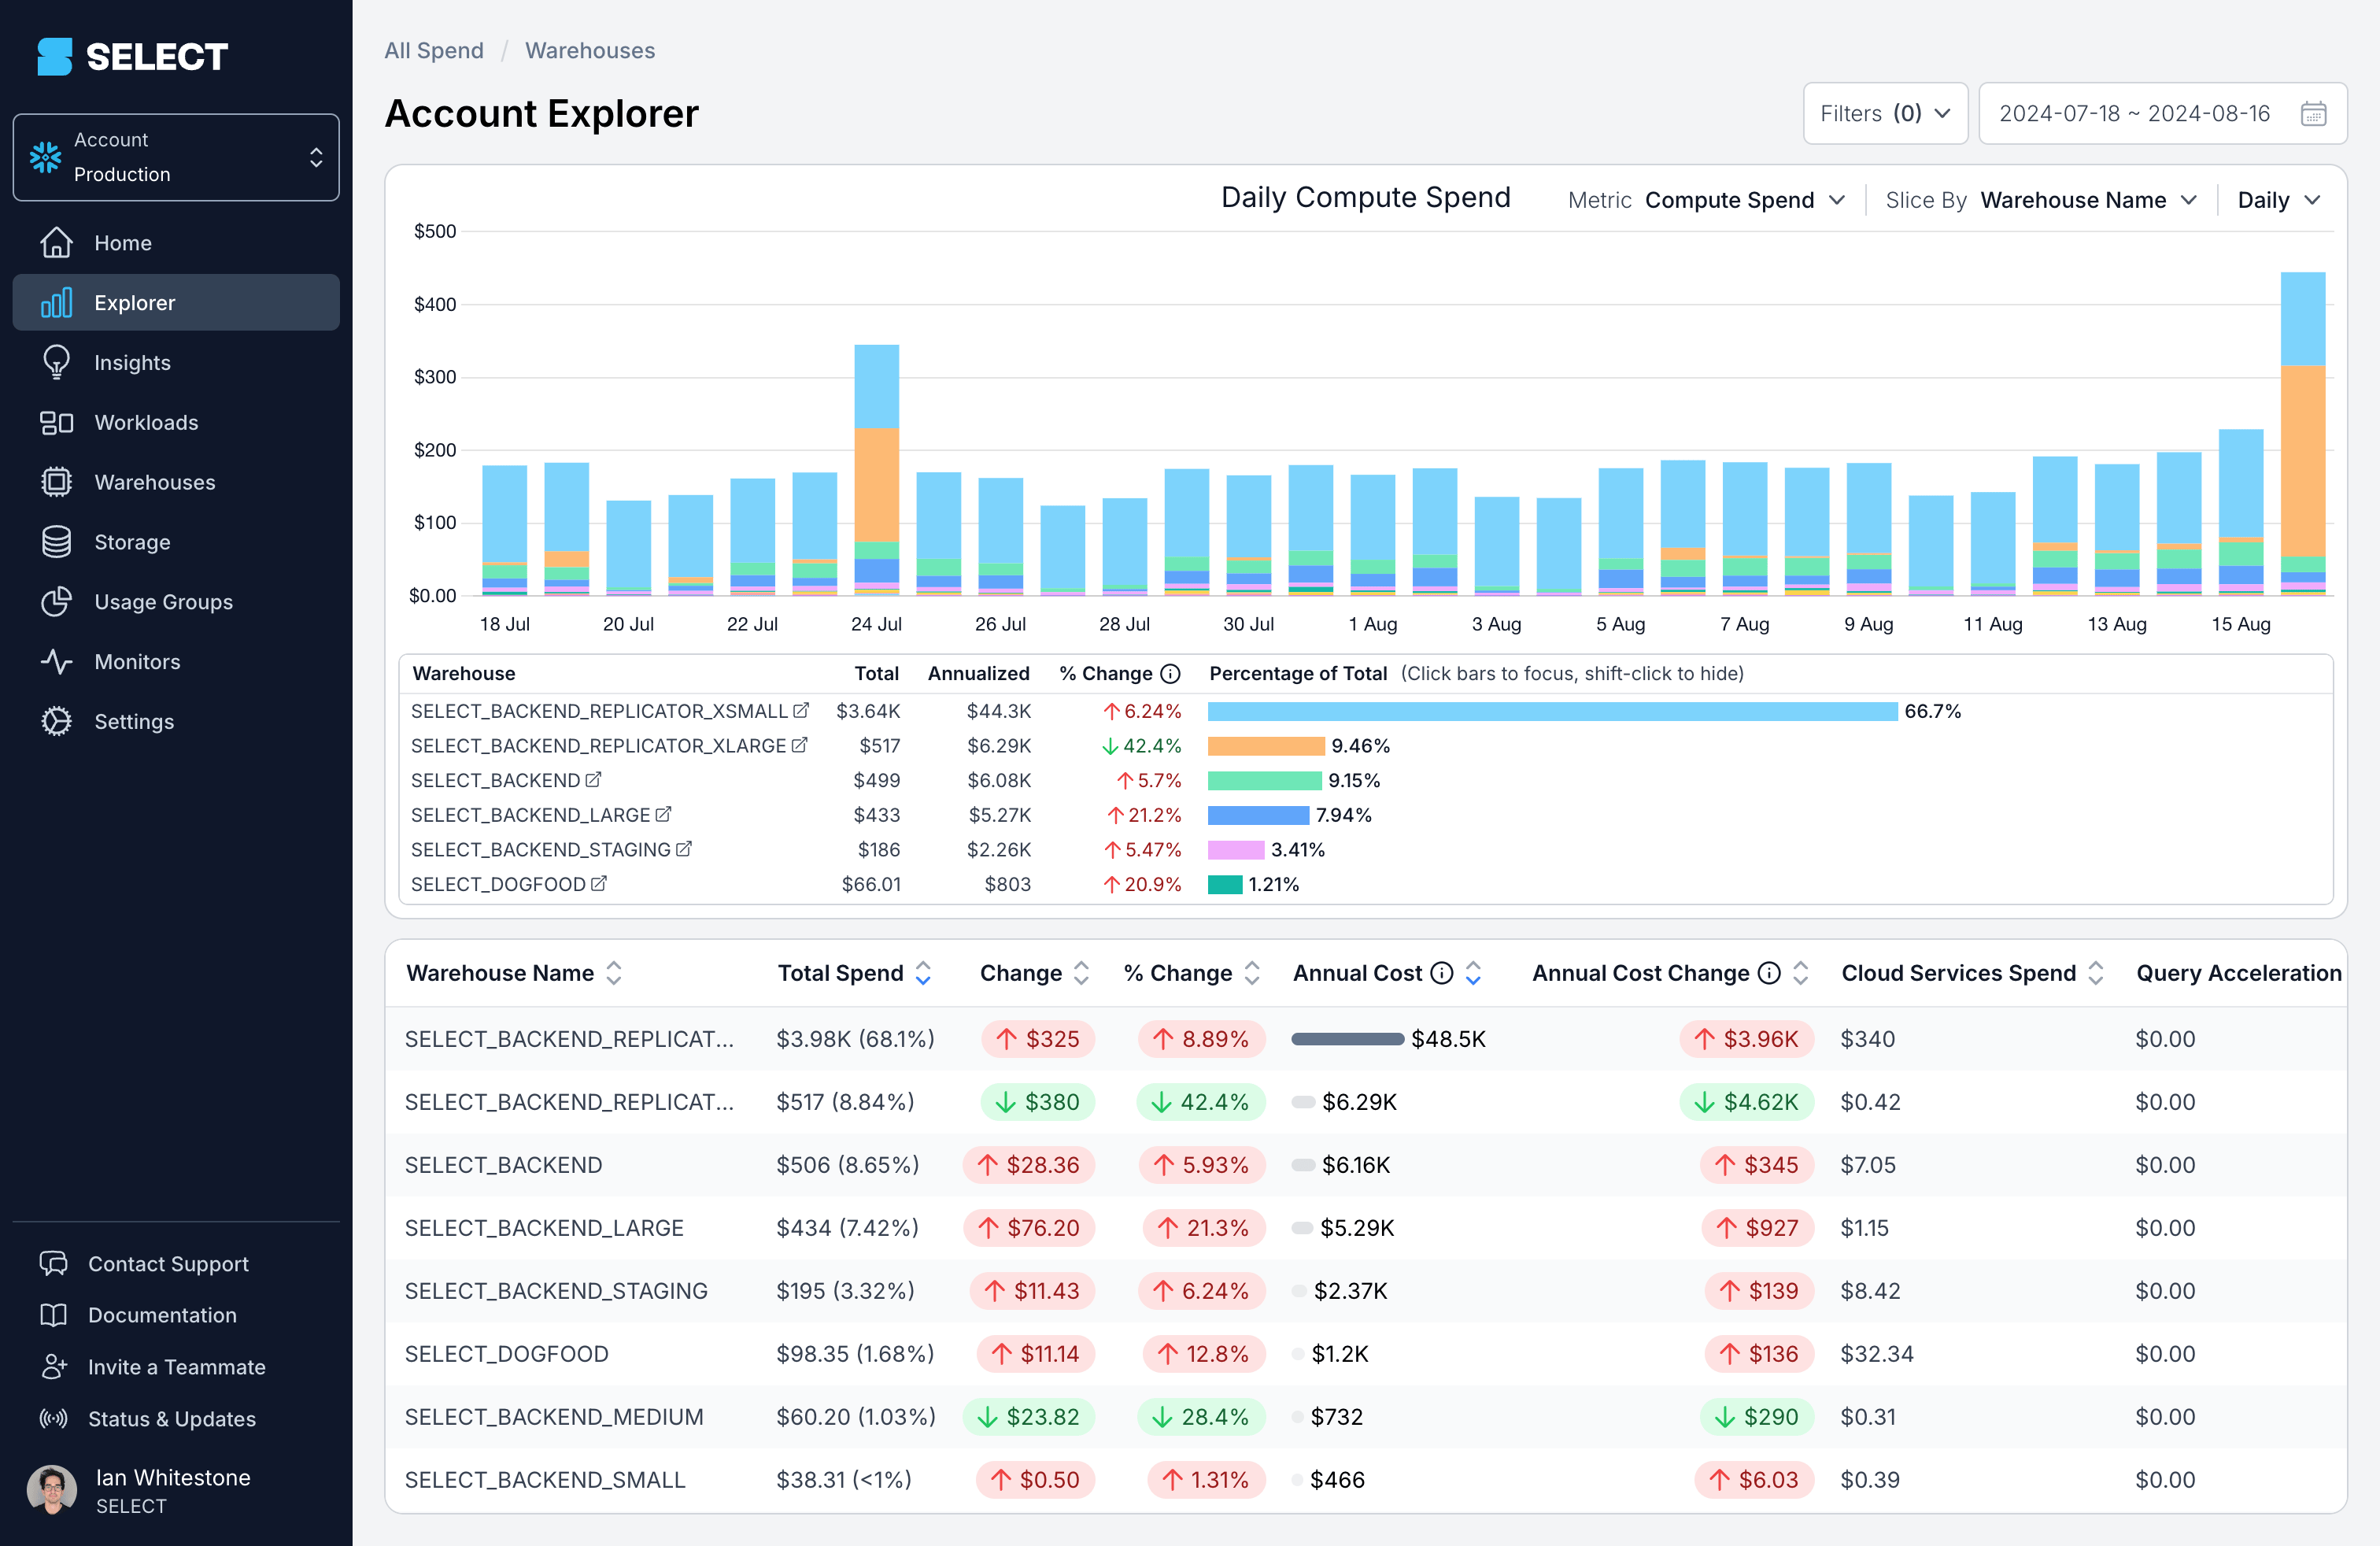Click info icon beside Annual Cost column
2380x1546 pixels.
point(1441,973)
